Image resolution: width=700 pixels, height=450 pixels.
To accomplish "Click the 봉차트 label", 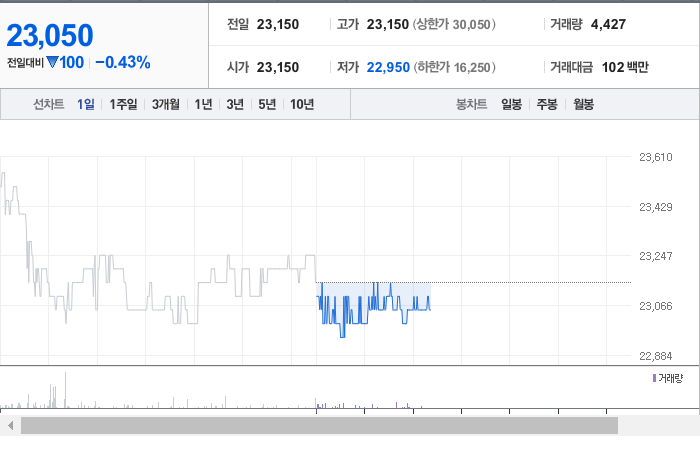I will [471, 104].
